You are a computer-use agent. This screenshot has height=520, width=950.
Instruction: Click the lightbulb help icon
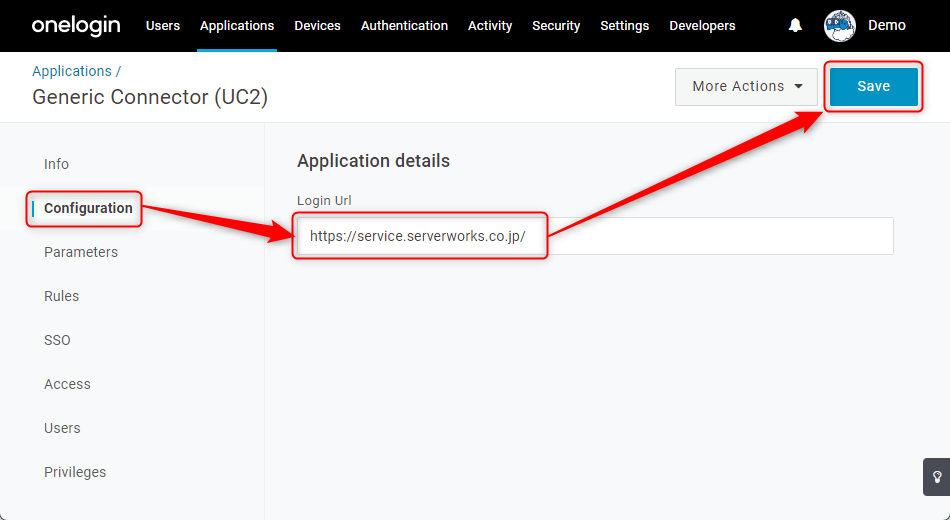coord(937,477)
